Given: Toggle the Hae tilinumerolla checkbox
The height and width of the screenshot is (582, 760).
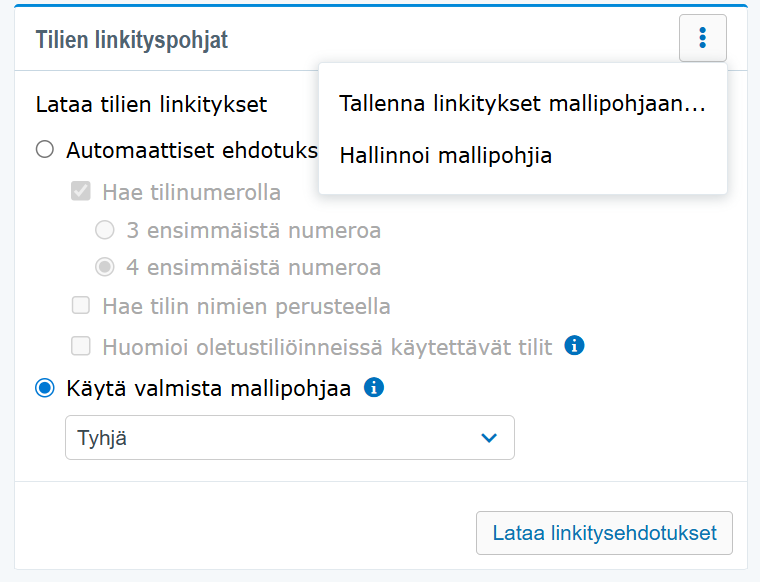Looking at the screenshot, I should point(81,191).
